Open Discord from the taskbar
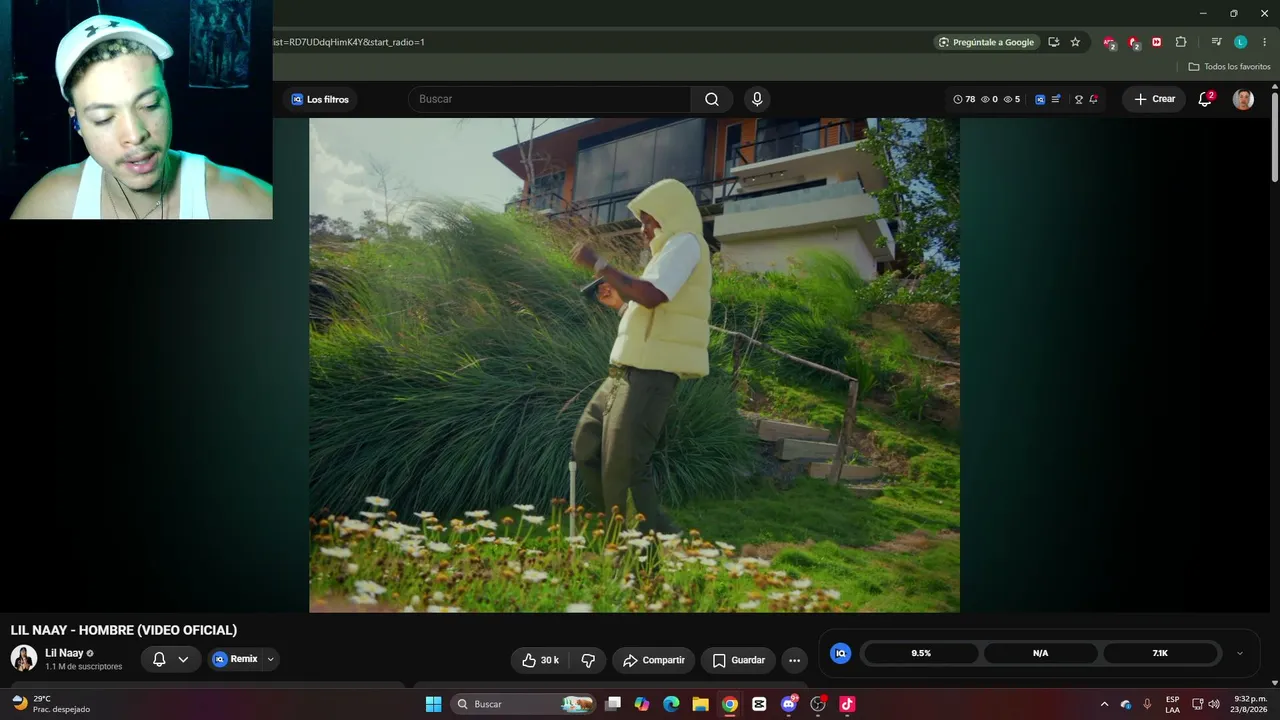This screenshot has height=720, width=1280. [x=789, y=704]
